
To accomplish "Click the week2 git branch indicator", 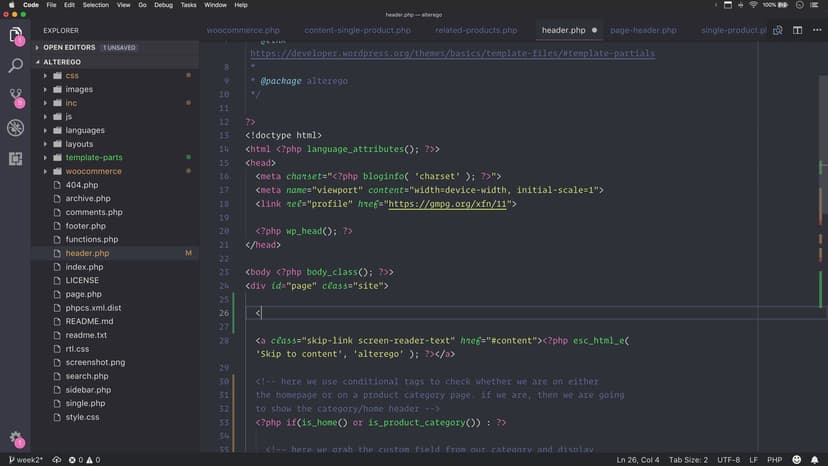I will 25,459.
